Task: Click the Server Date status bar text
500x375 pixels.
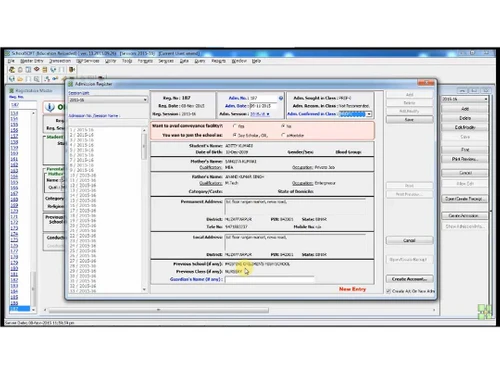Action: tap(40, 323)
